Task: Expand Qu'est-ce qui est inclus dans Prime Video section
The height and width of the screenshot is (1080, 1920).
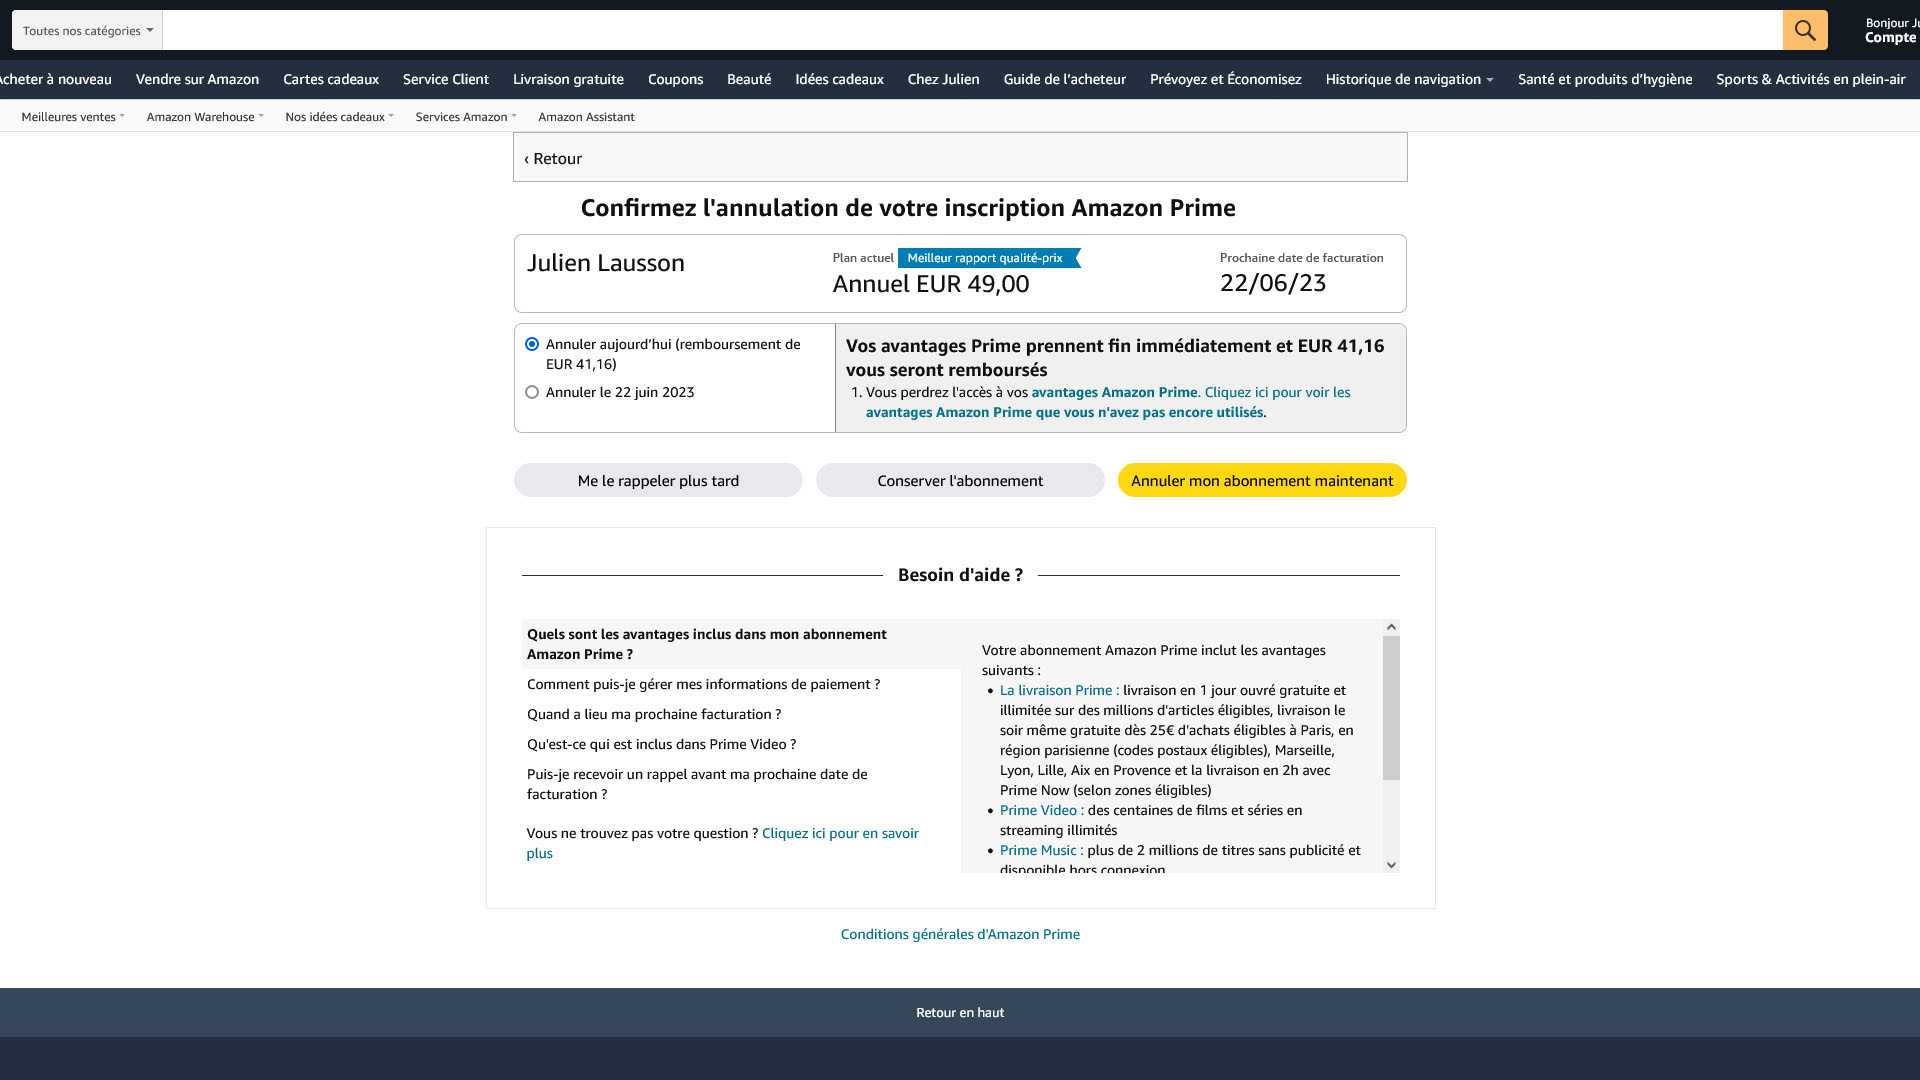Action: [x=661, y=744]
